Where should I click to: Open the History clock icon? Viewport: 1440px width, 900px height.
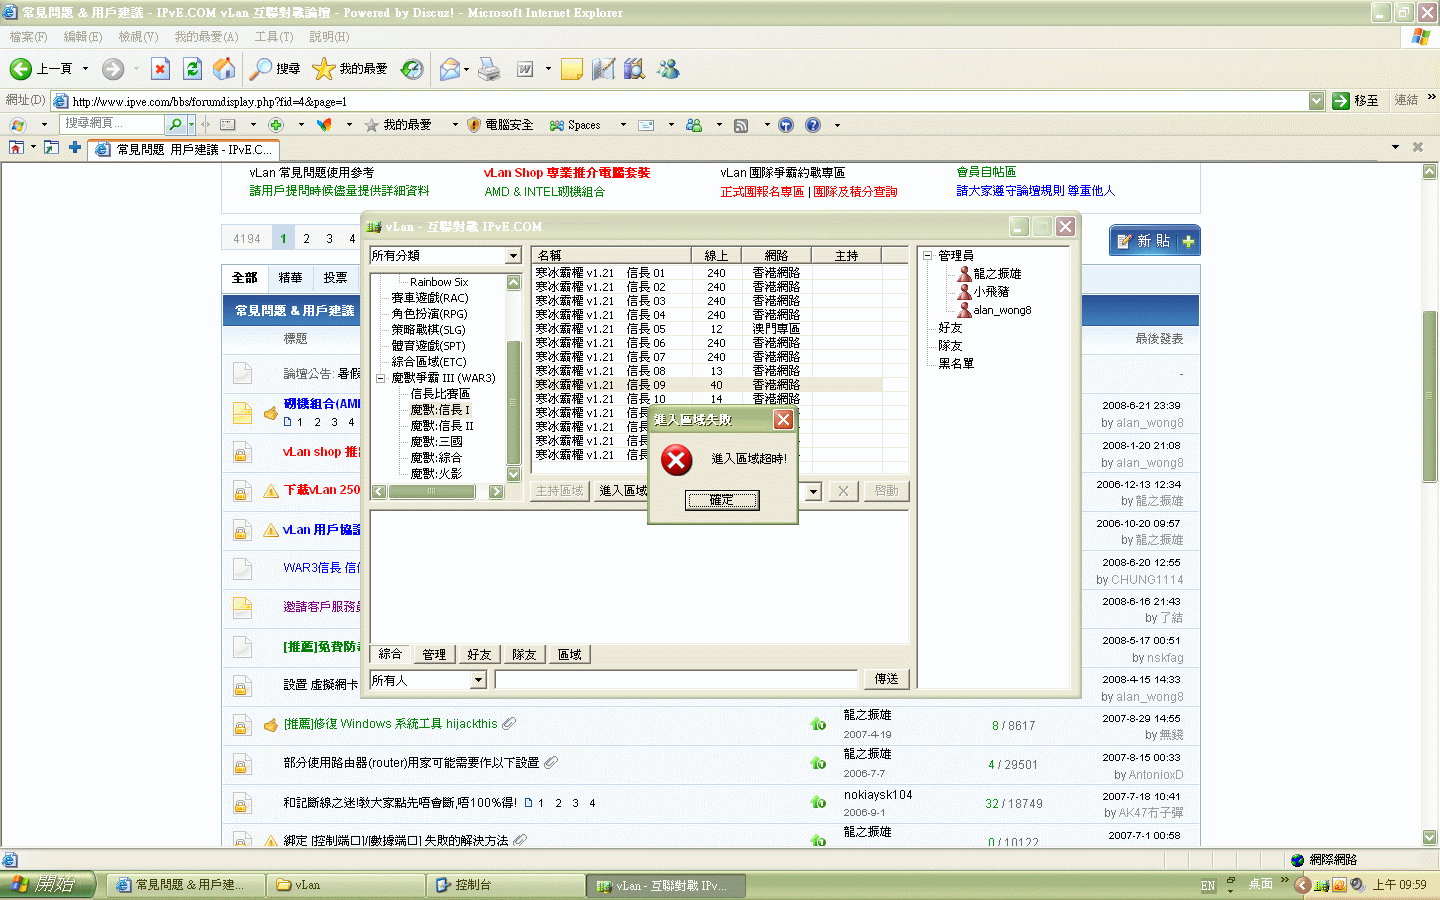412,68
